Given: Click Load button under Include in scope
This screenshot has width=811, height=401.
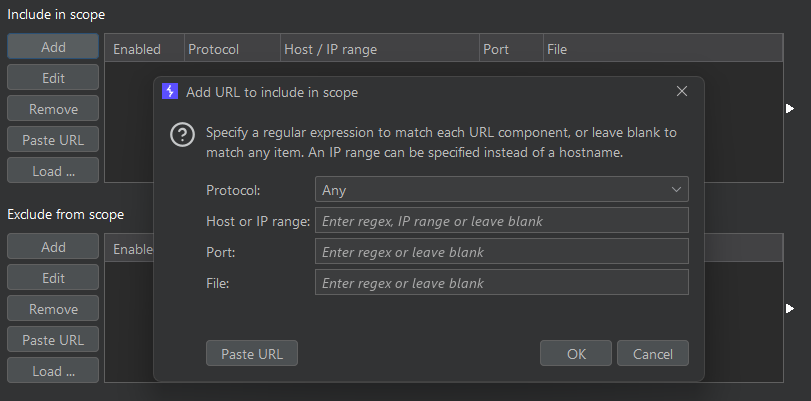Looking at the screenshot, I should tap(53, 171).
